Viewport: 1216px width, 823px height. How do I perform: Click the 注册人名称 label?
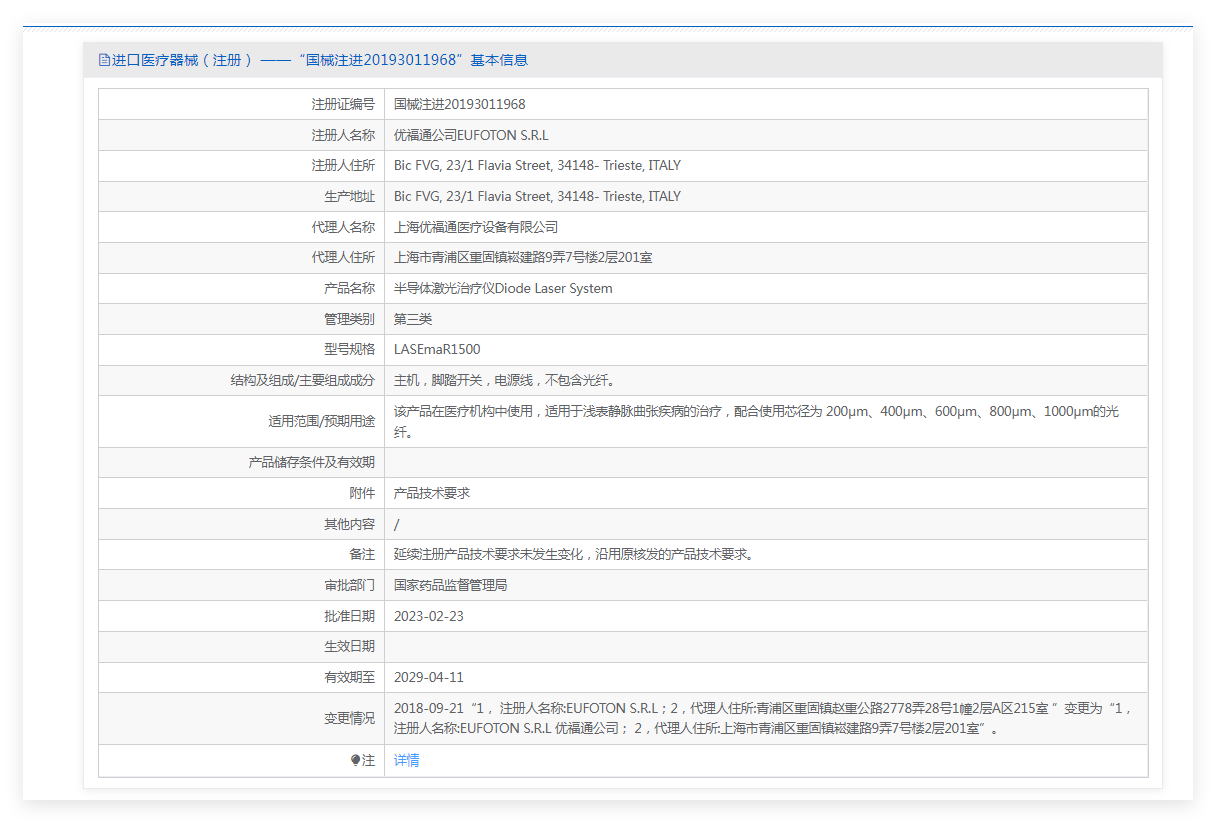[x=343, y=135]
